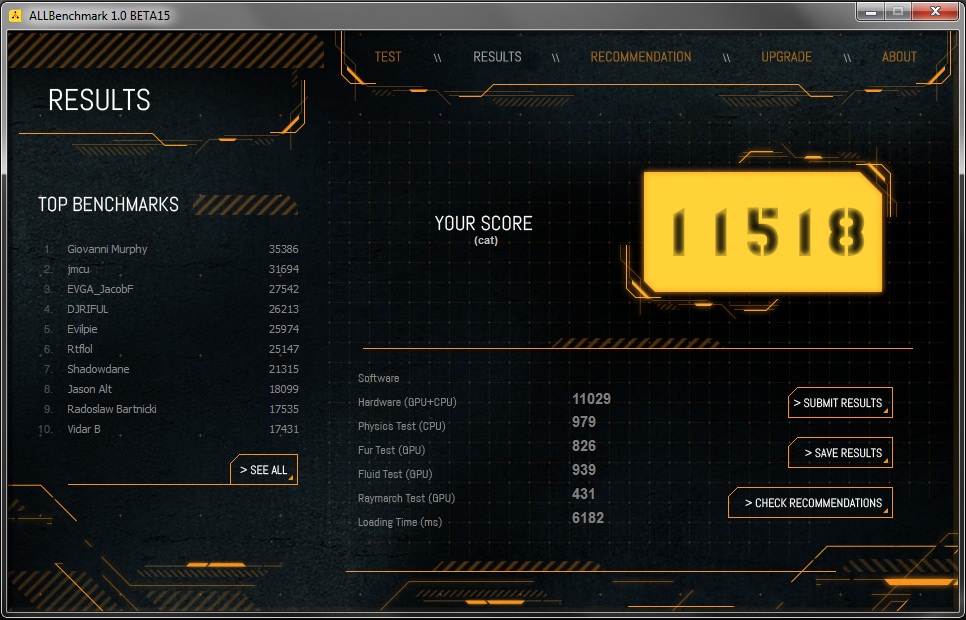Click the Fluid Test (GPU) label
The width and height of the screenshot is (966, 620).
point(395,474)
